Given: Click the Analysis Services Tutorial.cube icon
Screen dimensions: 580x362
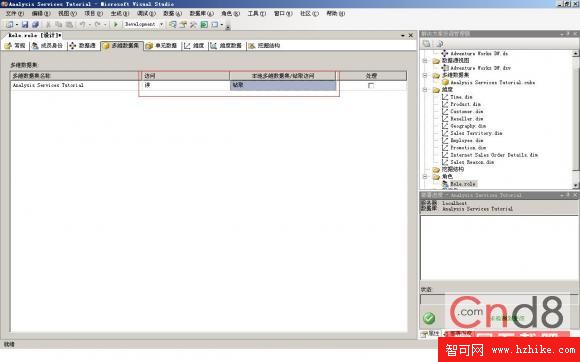Looking at the screenshot, I should point(445,82).
